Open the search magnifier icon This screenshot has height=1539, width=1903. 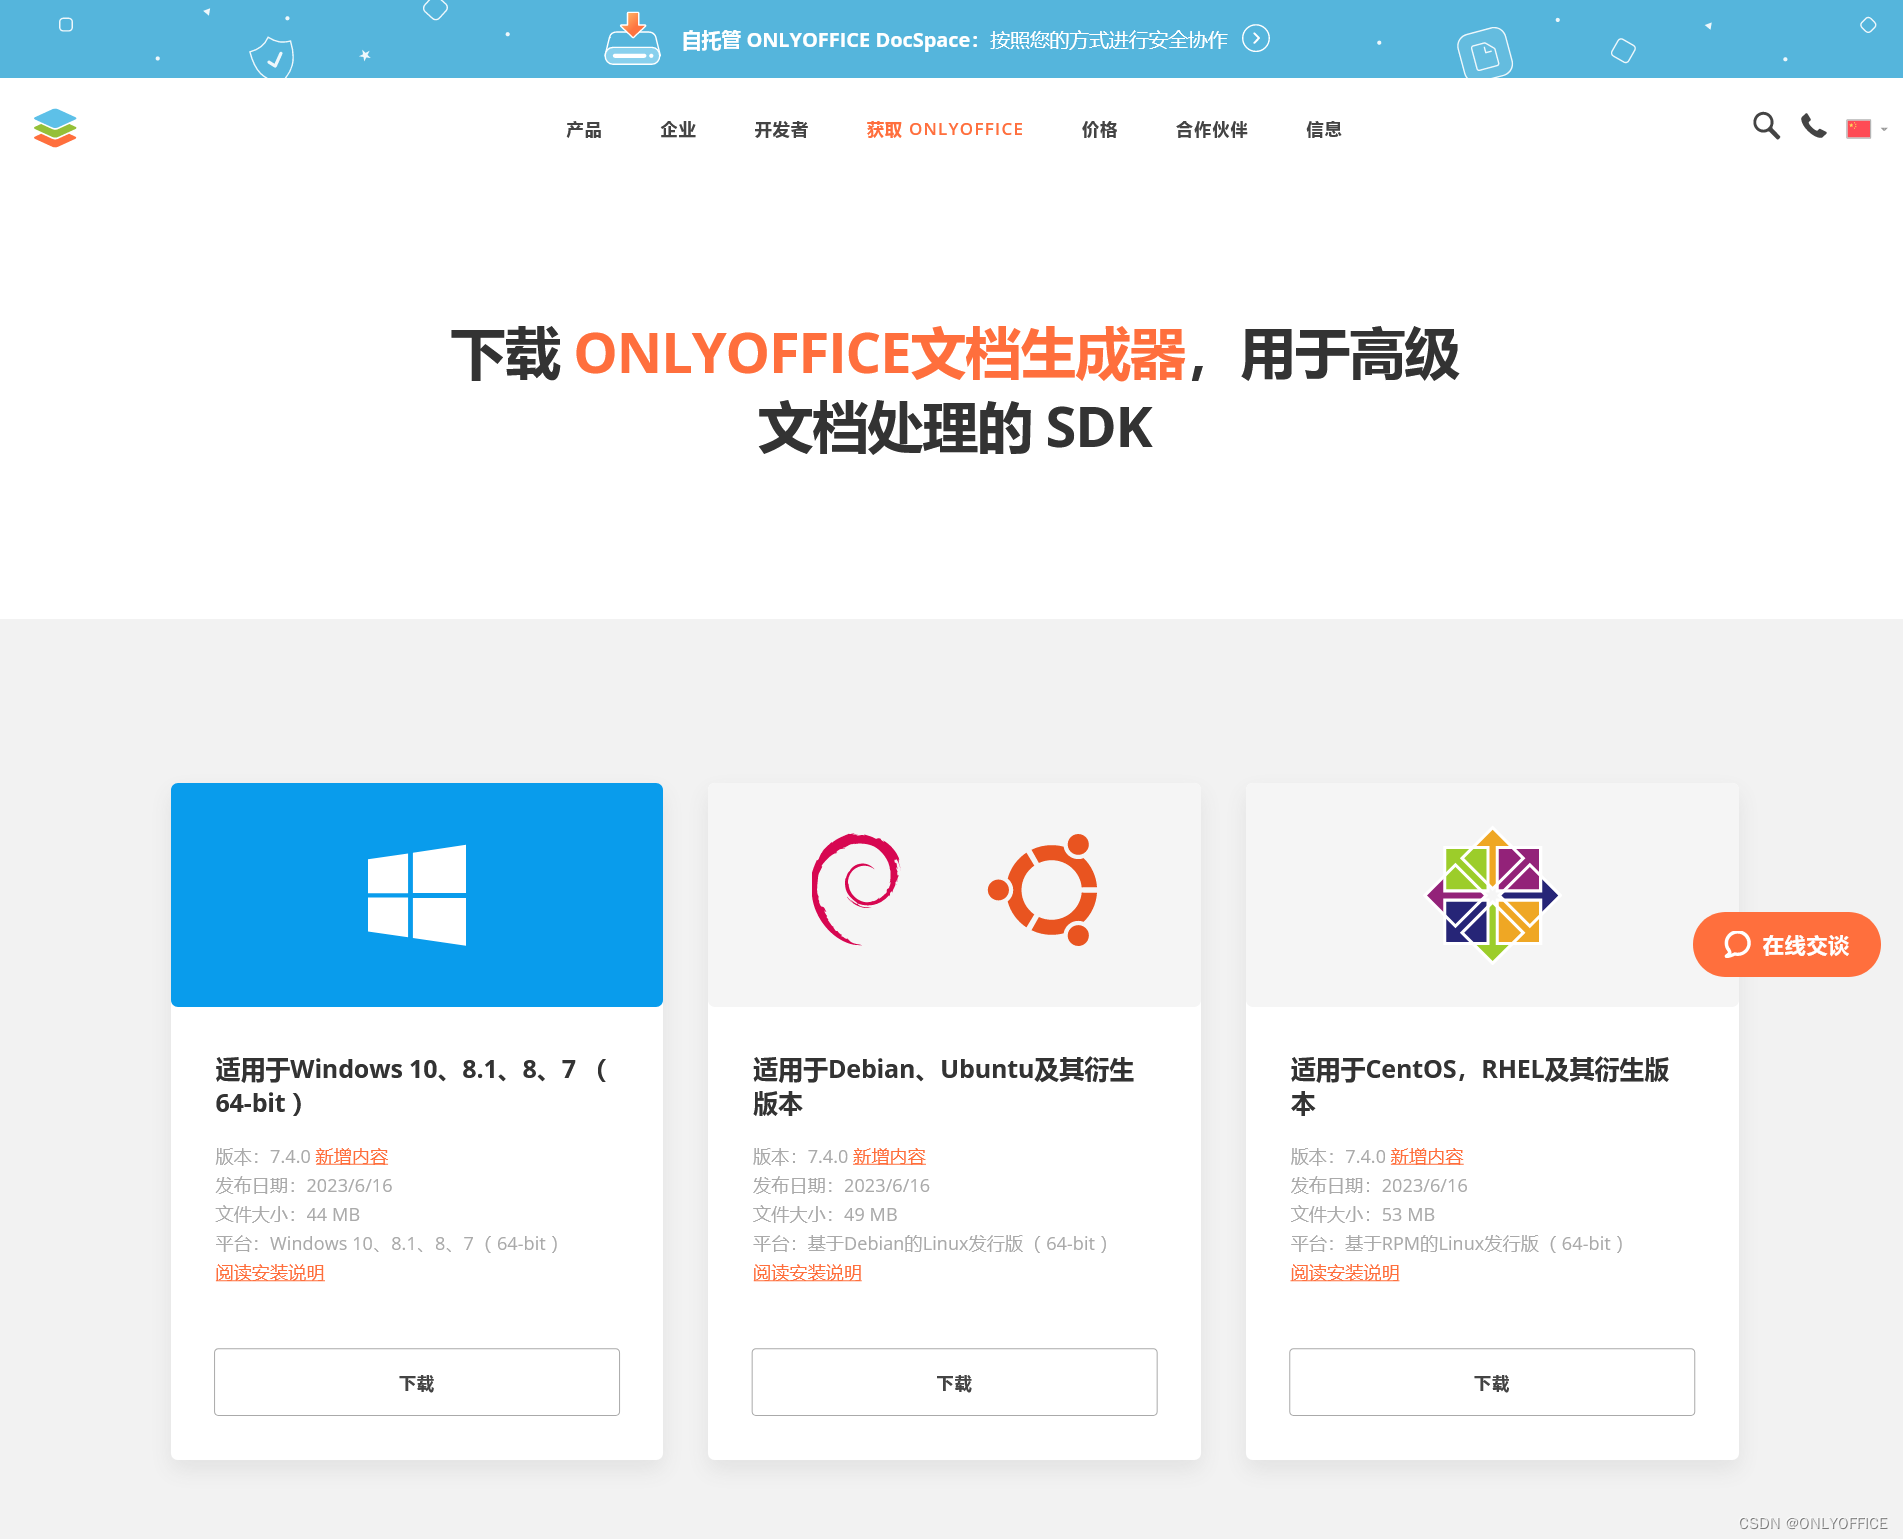pyautogui.click(x=1766, y=126)
